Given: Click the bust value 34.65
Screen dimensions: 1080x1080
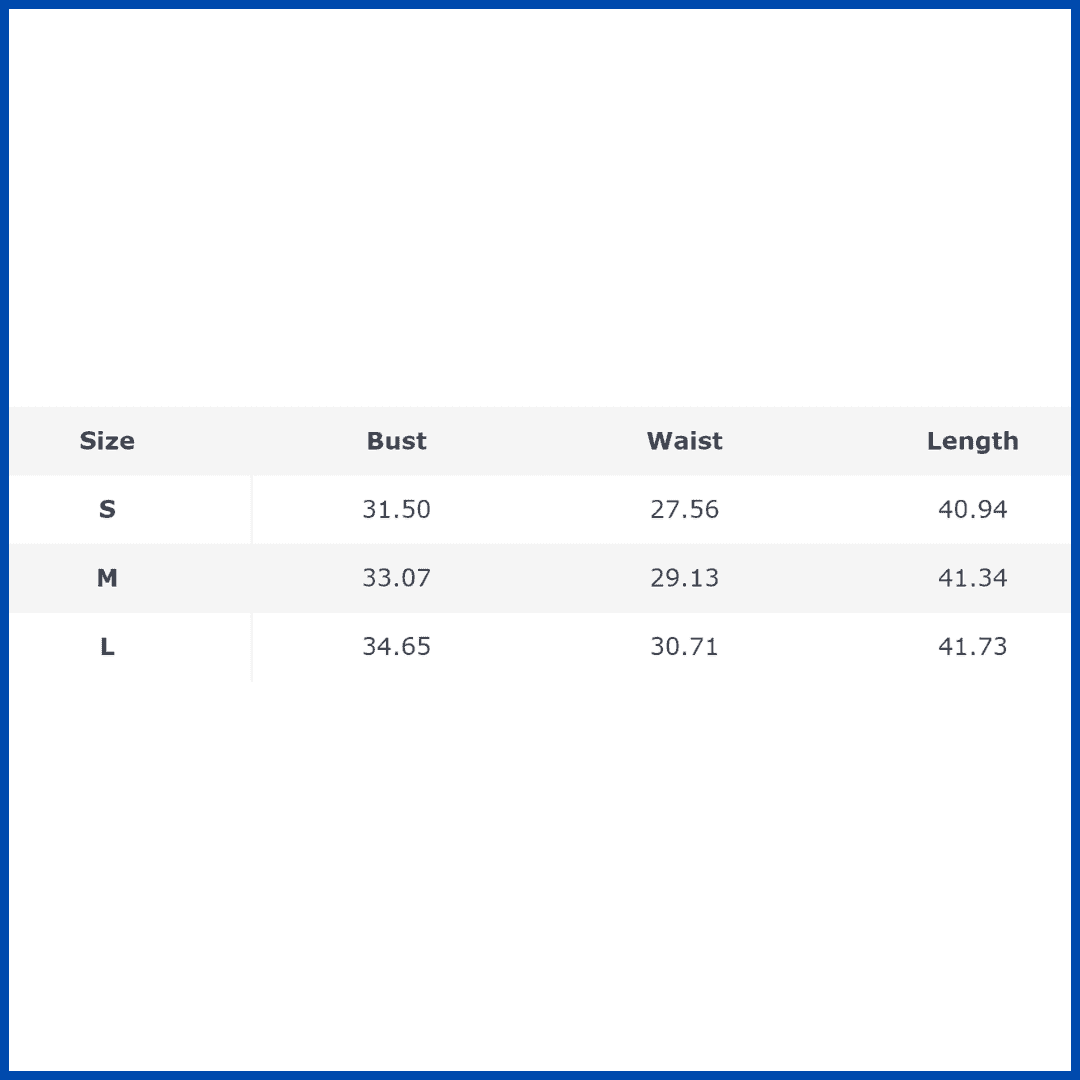Looking at the screenshot, I should pyautogui.click(x=396, y=647).
